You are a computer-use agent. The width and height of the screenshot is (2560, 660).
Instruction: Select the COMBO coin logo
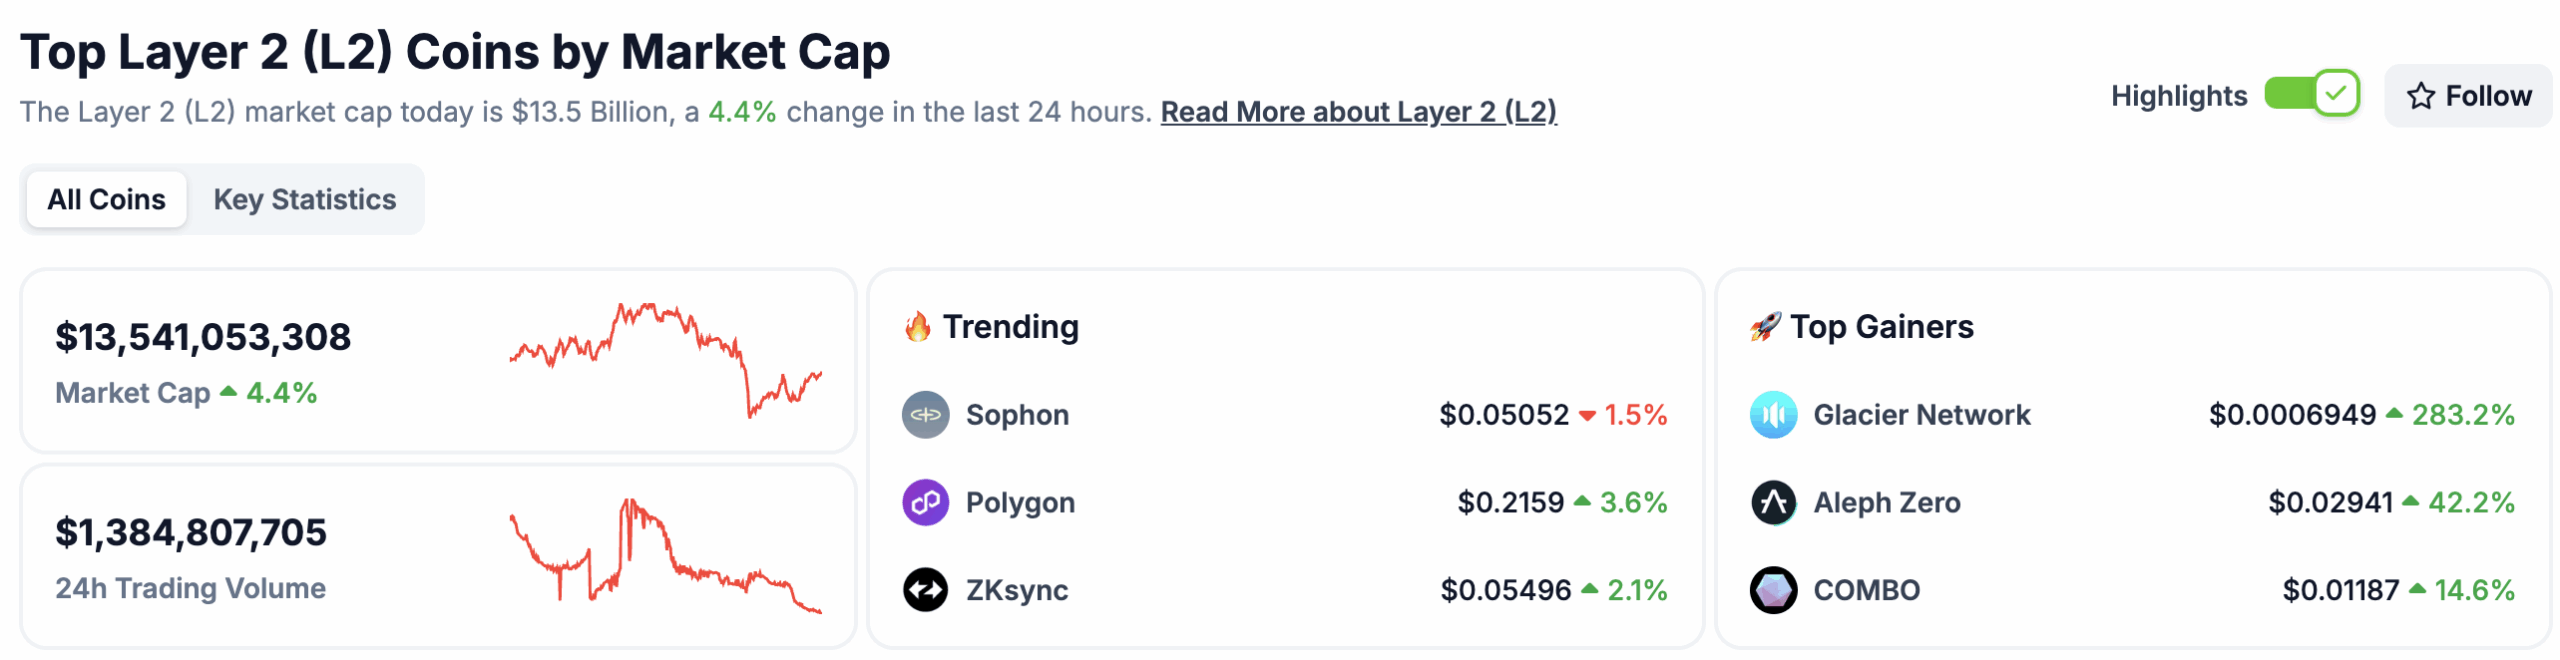(1775, 590)
